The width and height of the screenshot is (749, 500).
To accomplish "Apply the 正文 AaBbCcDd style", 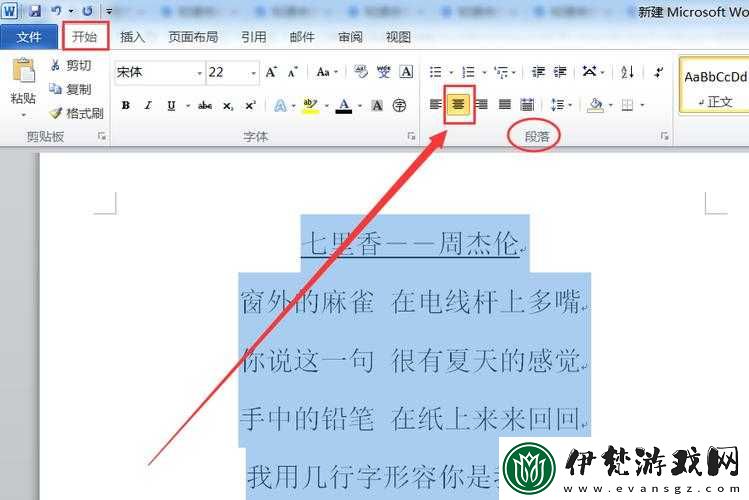I will coord(715,86).
